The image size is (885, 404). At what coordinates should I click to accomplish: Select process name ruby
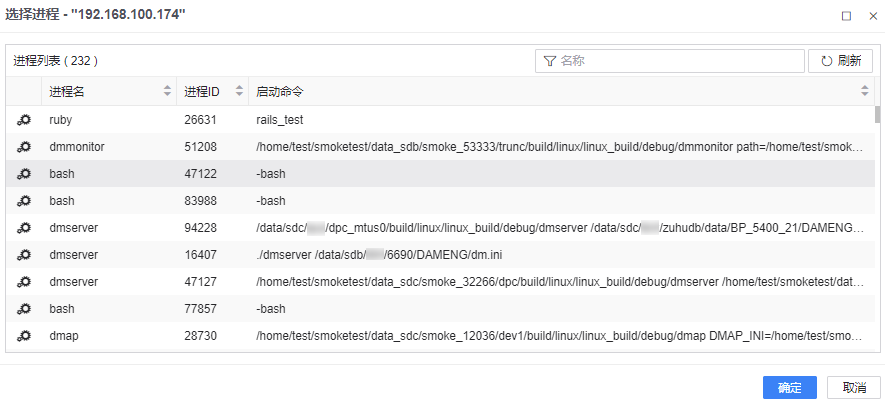61,120
